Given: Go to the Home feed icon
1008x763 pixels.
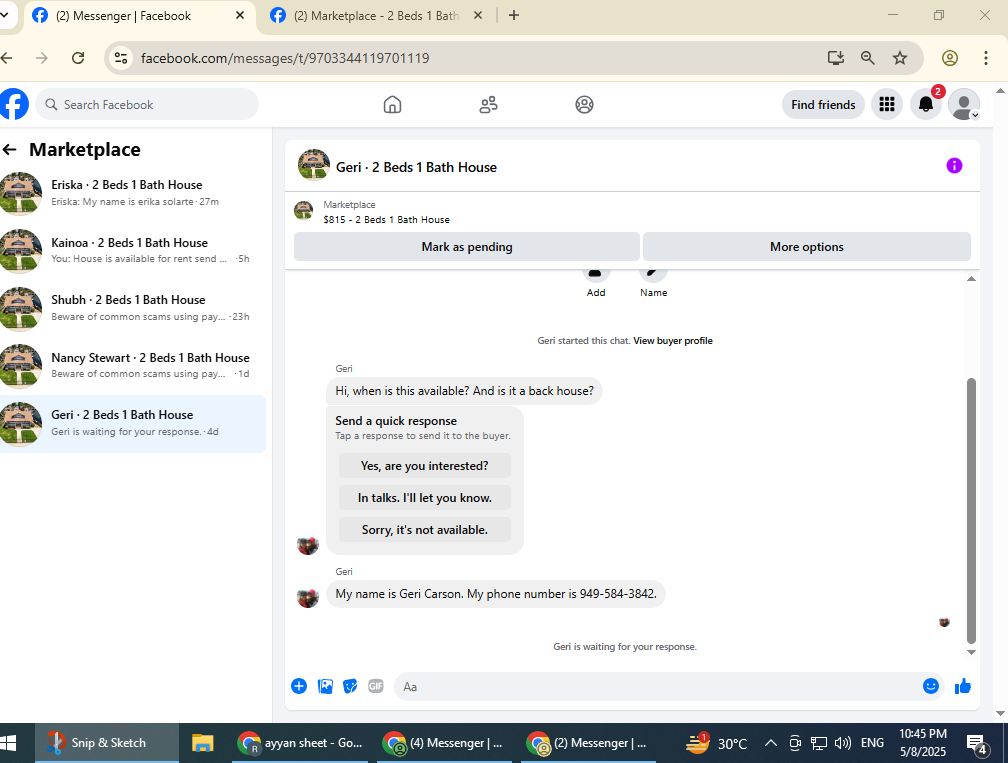Looking at the screenshot, I should click(392, 104).
